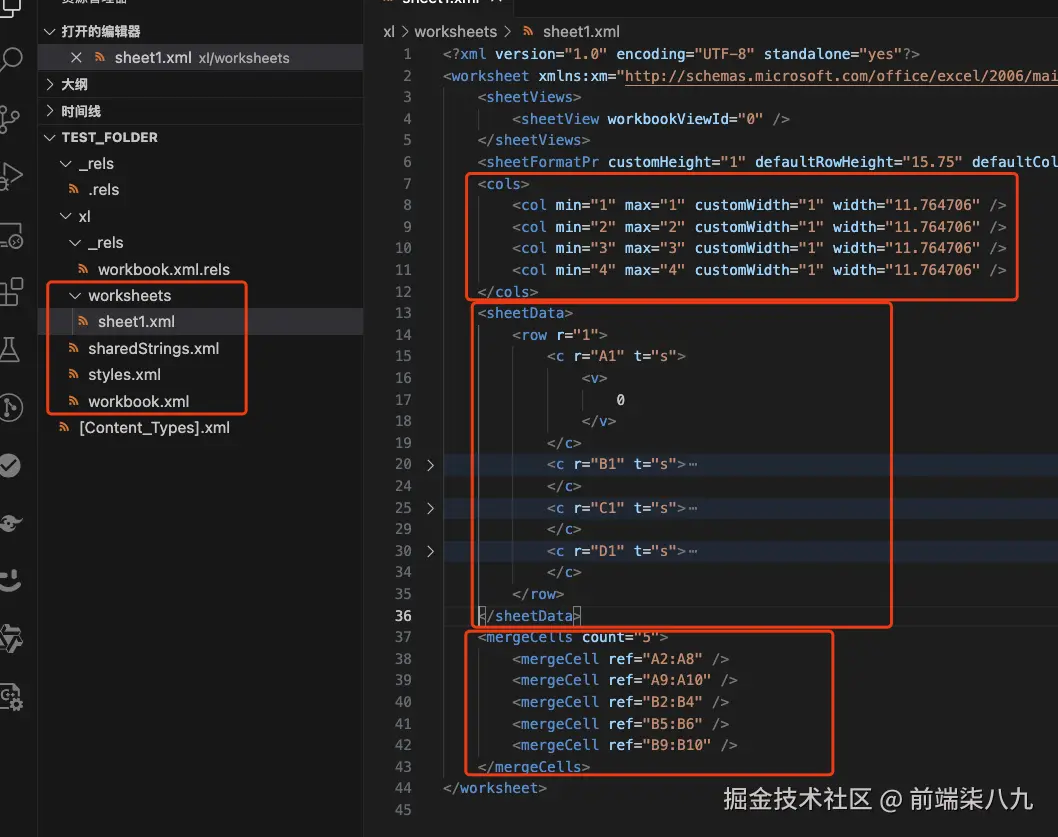Collapse the _rels folder inside xl

(76, 242)
